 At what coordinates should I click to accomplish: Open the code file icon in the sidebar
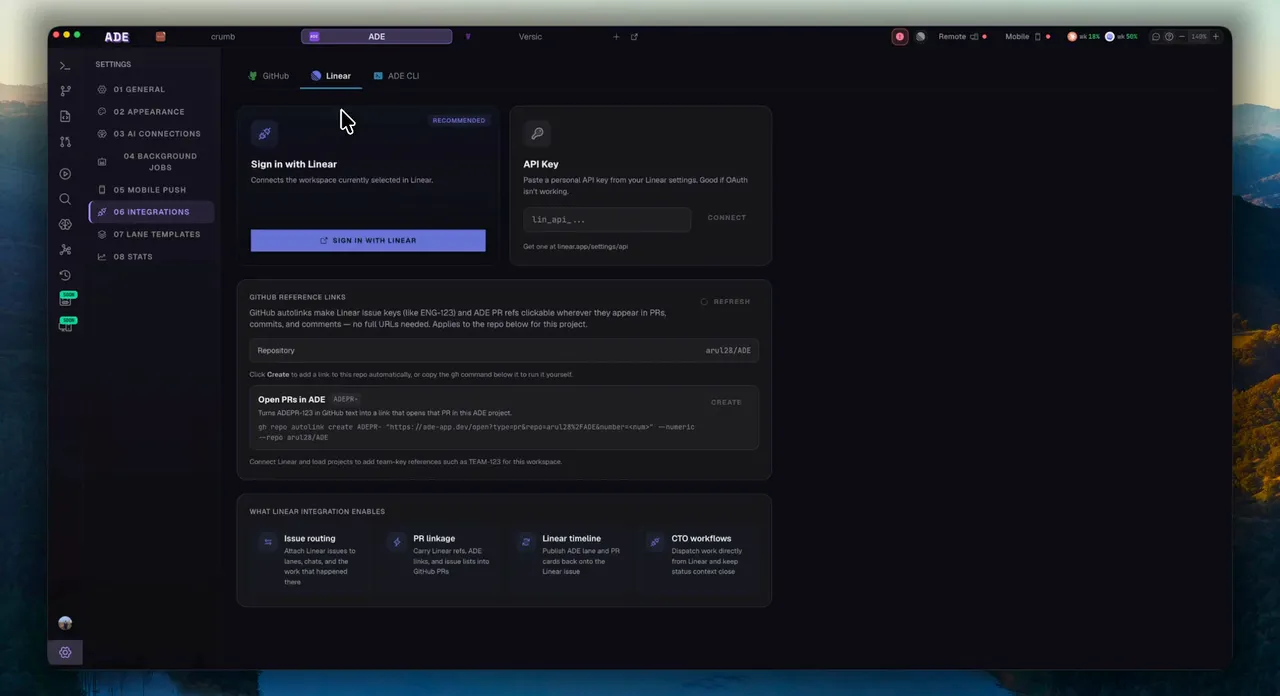65,116
